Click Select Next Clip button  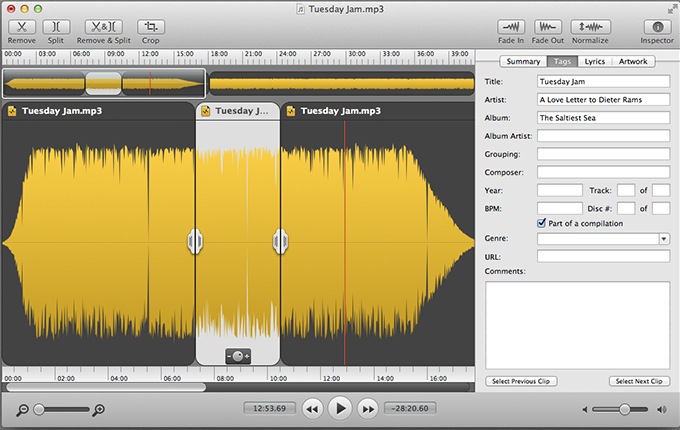pos(639,381)
